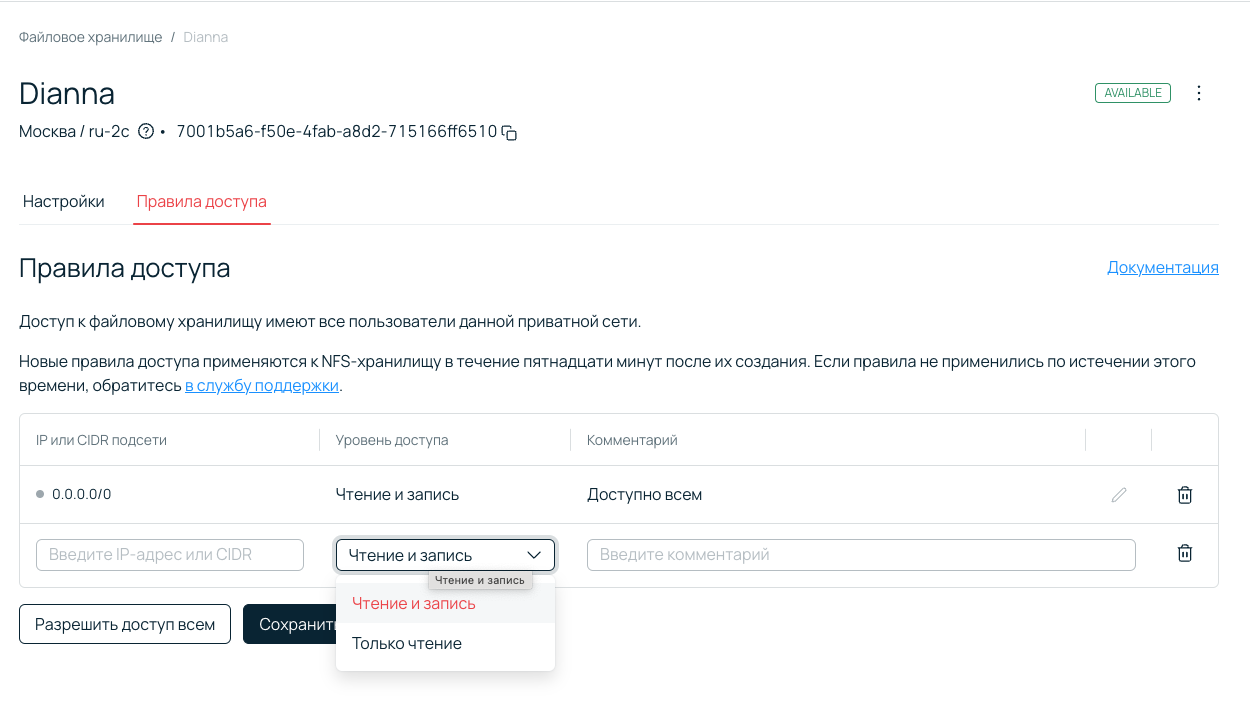
Task: Select the "Правила доступа" tab
Action: click(x=202, y=202)
